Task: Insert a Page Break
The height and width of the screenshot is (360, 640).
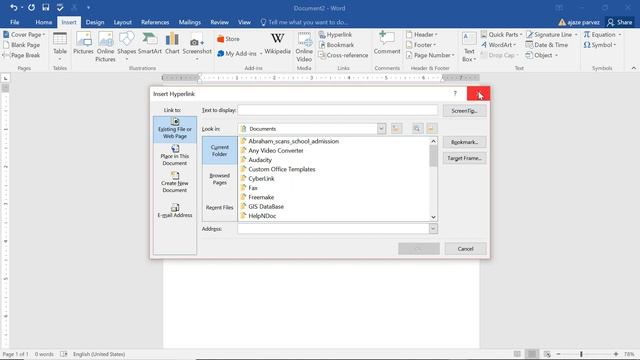Action: click(21, 55)
